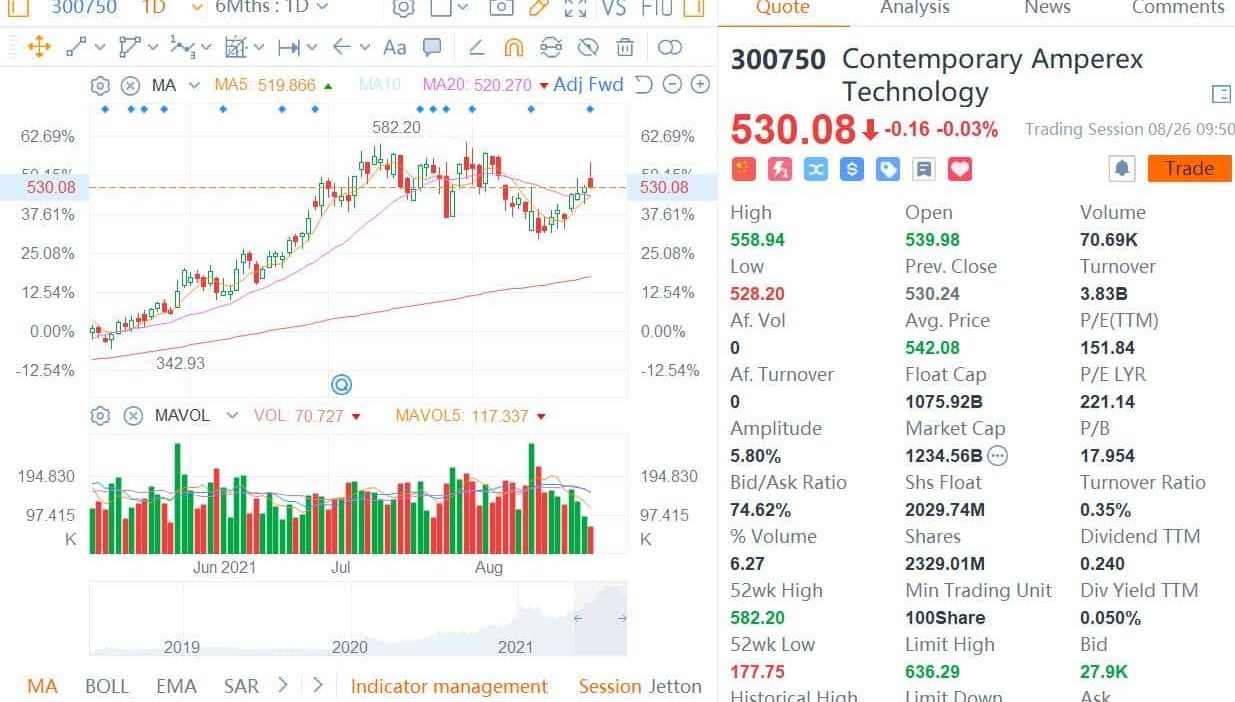
Task: Click the blue price tag icon
Action: coord(888,169)
